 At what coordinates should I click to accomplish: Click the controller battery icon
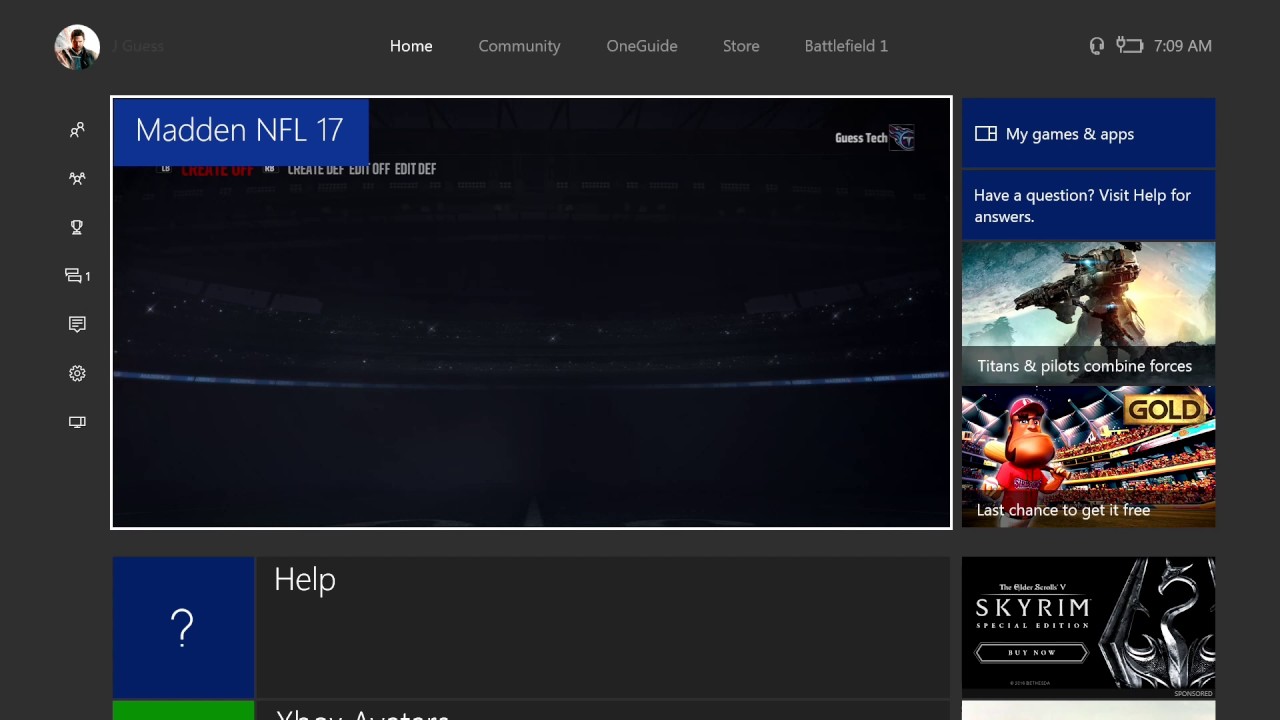point(1129,45)
